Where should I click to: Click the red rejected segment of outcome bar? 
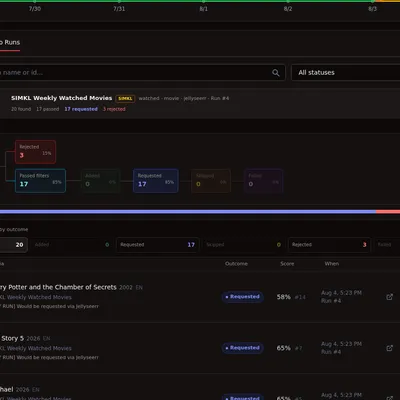click(x=388, y=212)
